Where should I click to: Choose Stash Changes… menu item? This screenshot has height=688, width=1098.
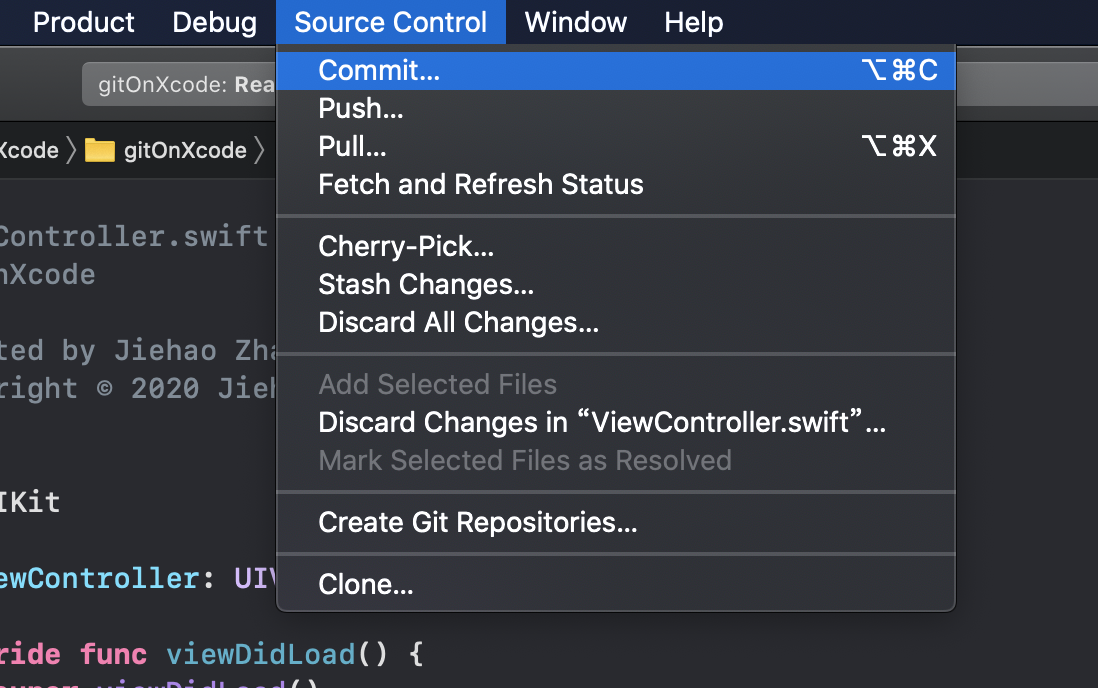coord(426,284)
